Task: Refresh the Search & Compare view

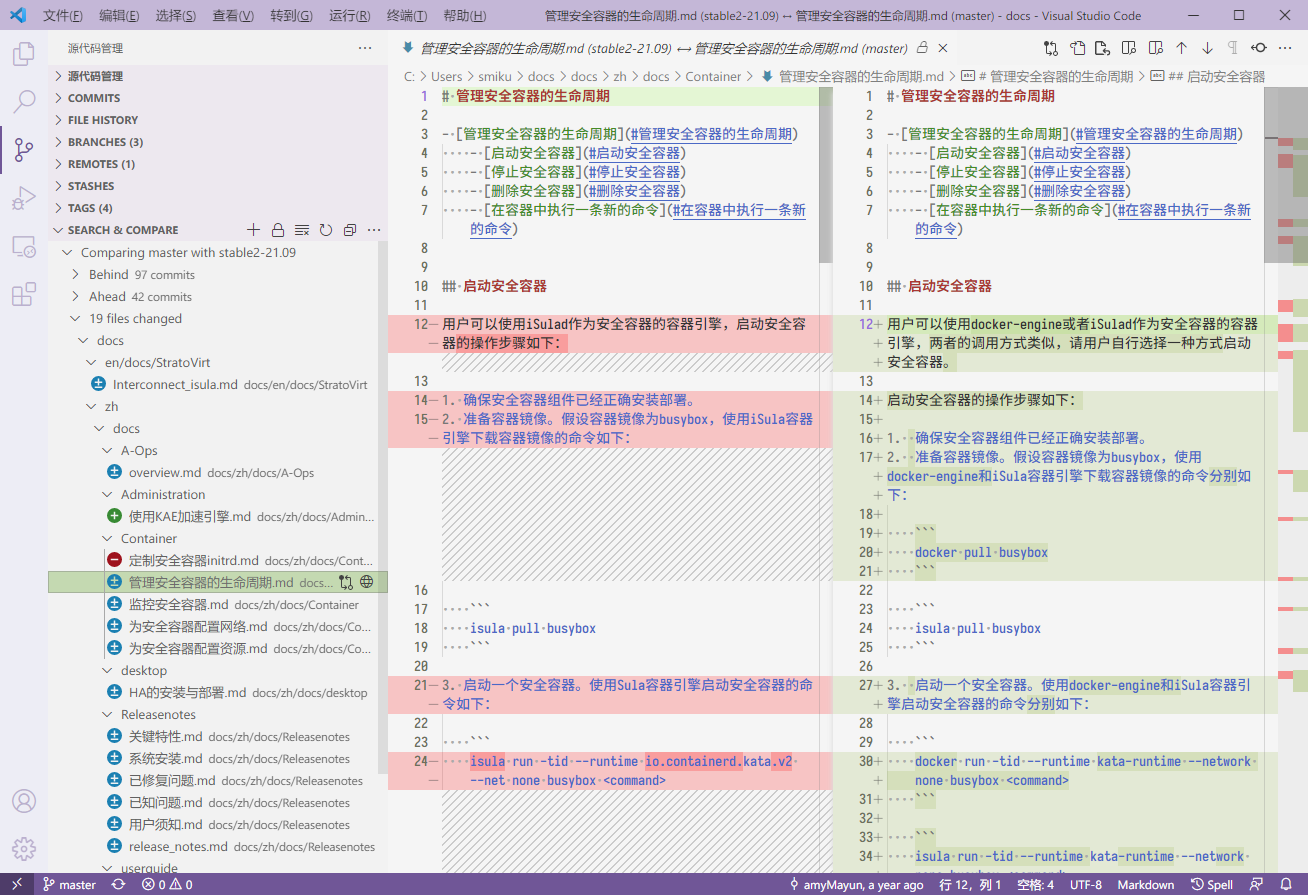Action: (x=326, y=230)
